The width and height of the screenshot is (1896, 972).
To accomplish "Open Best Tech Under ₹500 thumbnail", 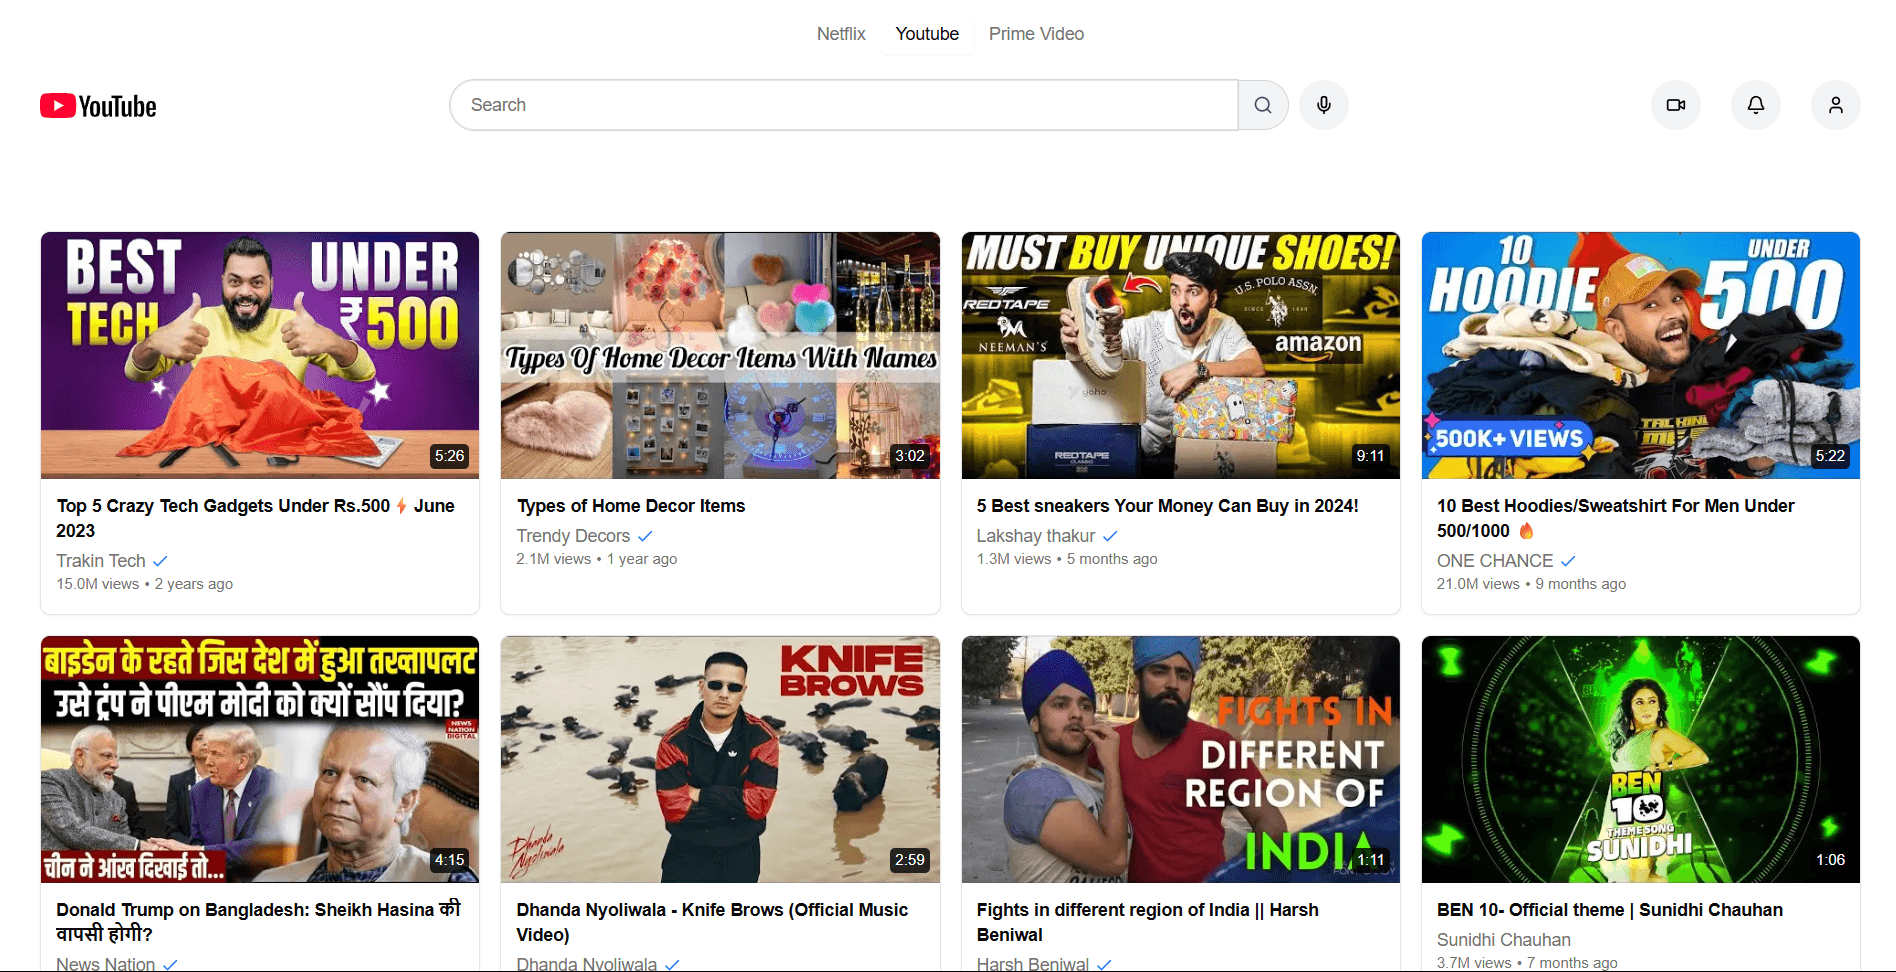I will [260, 356].
